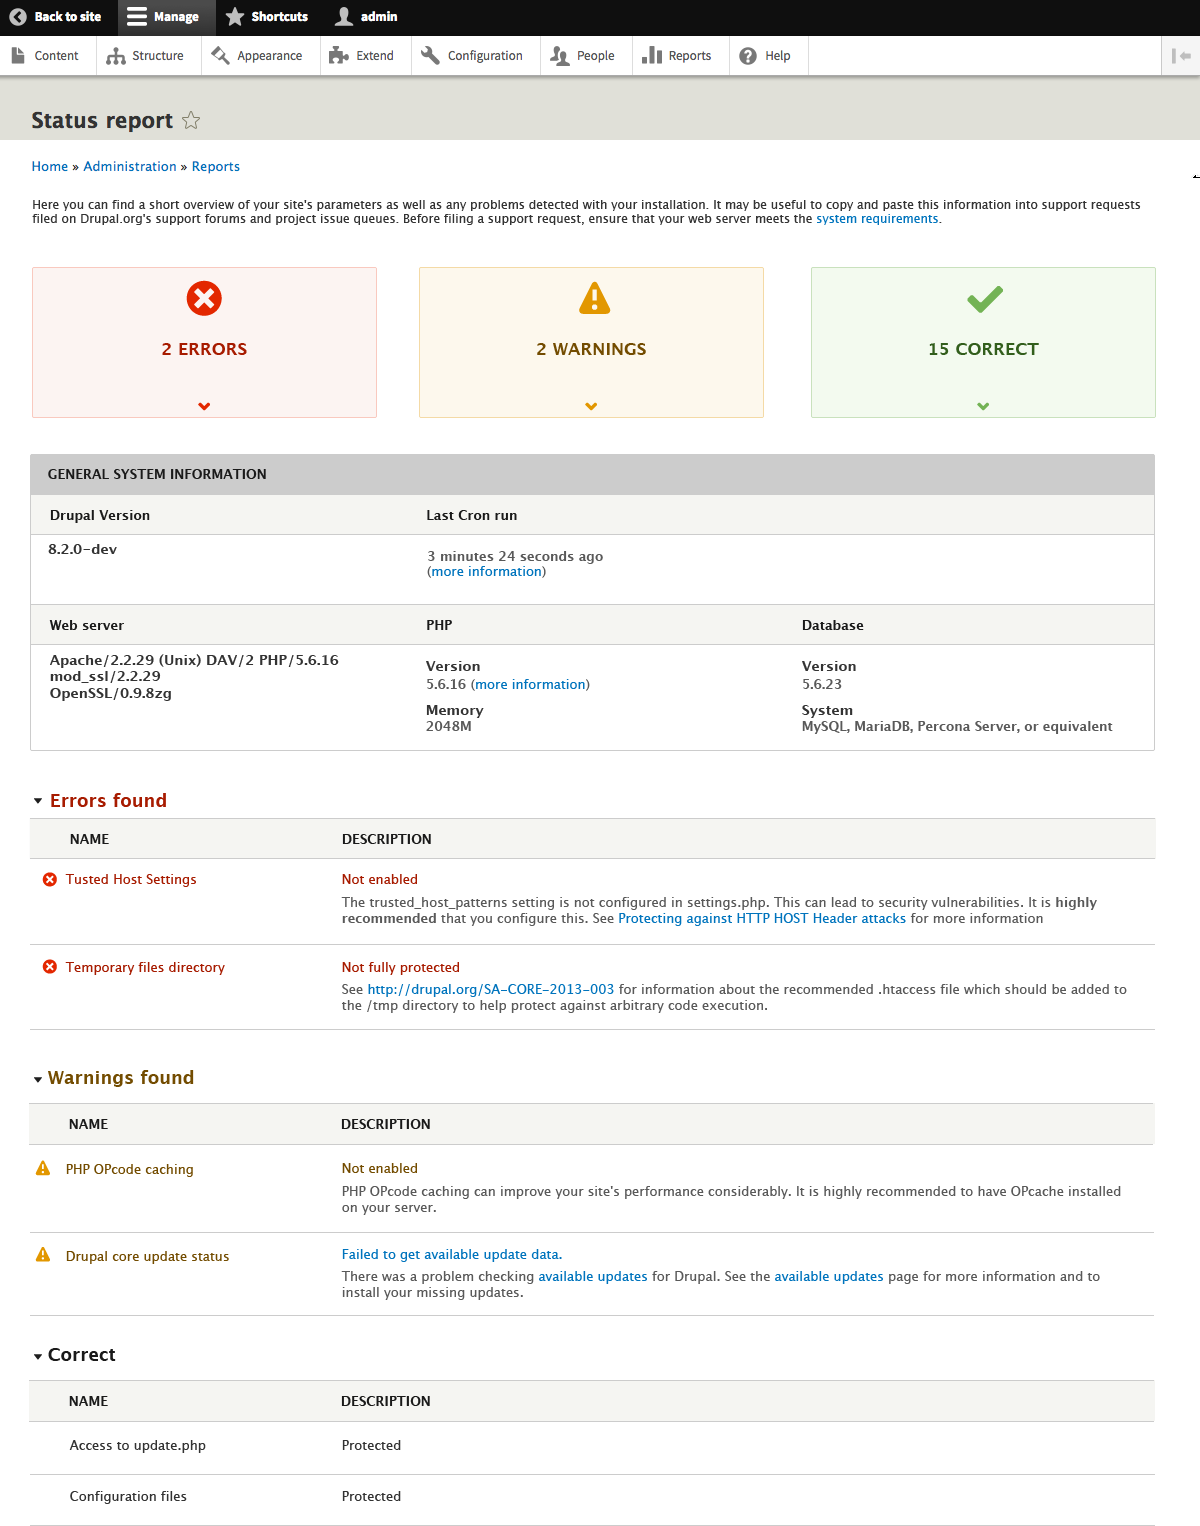Image resolution: width=1200 pixels, height=1526 pixels.
Task: Click the red error X icon in errors card
Action: click(x=204, y=298)
